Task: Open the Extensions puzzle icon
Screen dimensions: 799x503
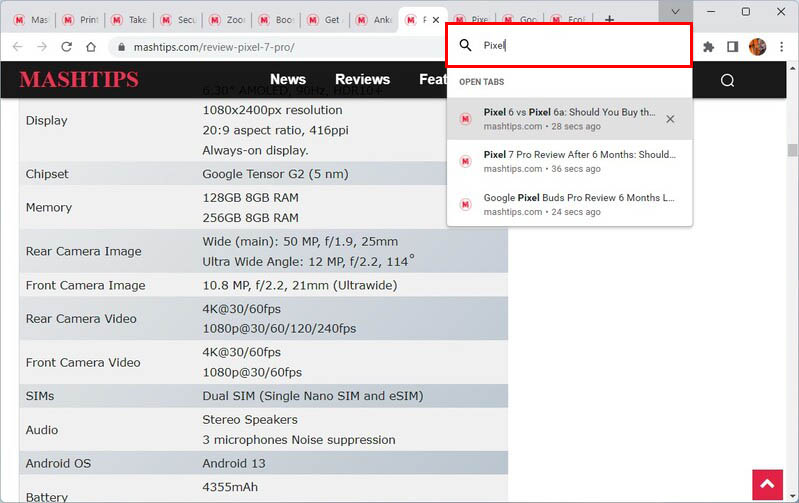Action: tap(708, 47)
